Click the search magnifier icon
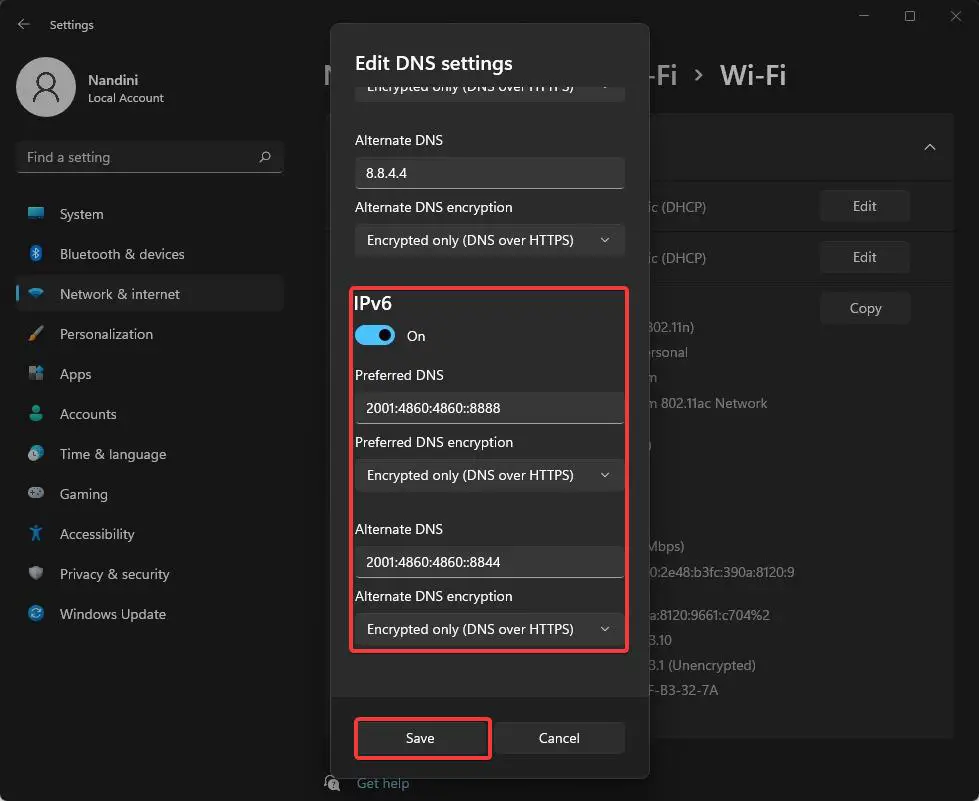Viewport: 979px width, 801px height. 265,157
